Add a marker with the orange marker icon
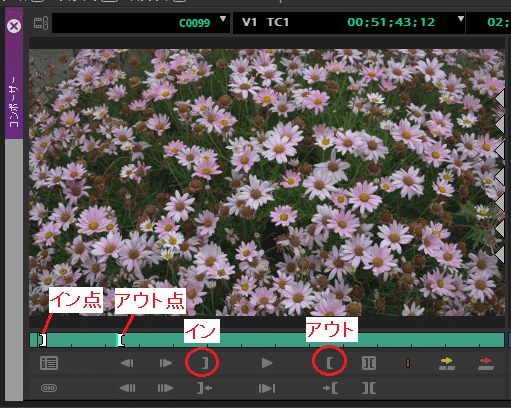This screenshot has width=511, height=408. coord(408,363)
